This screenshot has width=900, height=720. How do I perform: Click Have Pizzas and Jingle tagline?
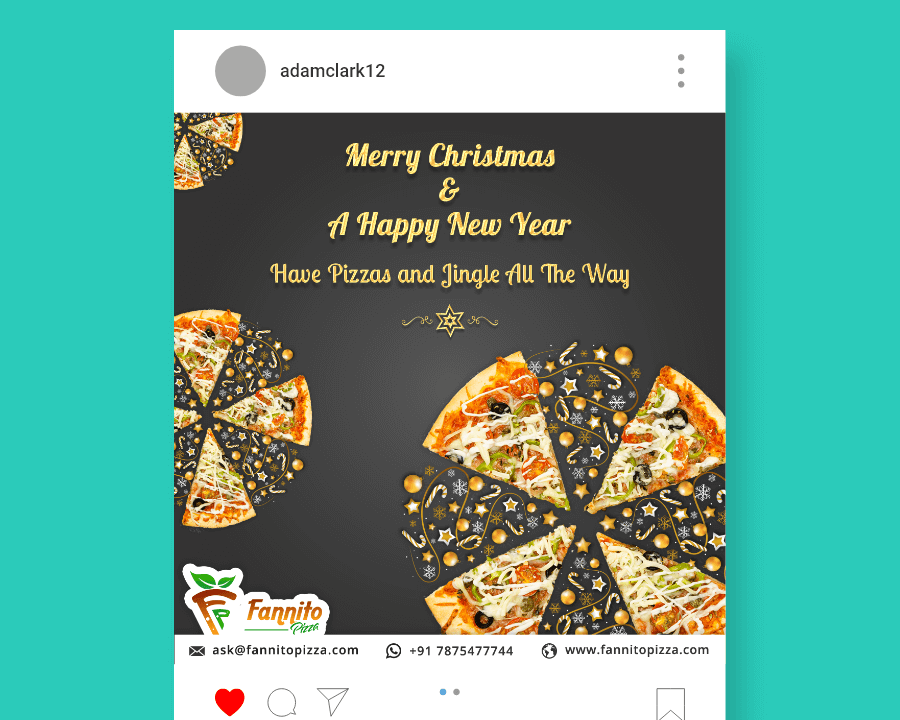(450, 274)
